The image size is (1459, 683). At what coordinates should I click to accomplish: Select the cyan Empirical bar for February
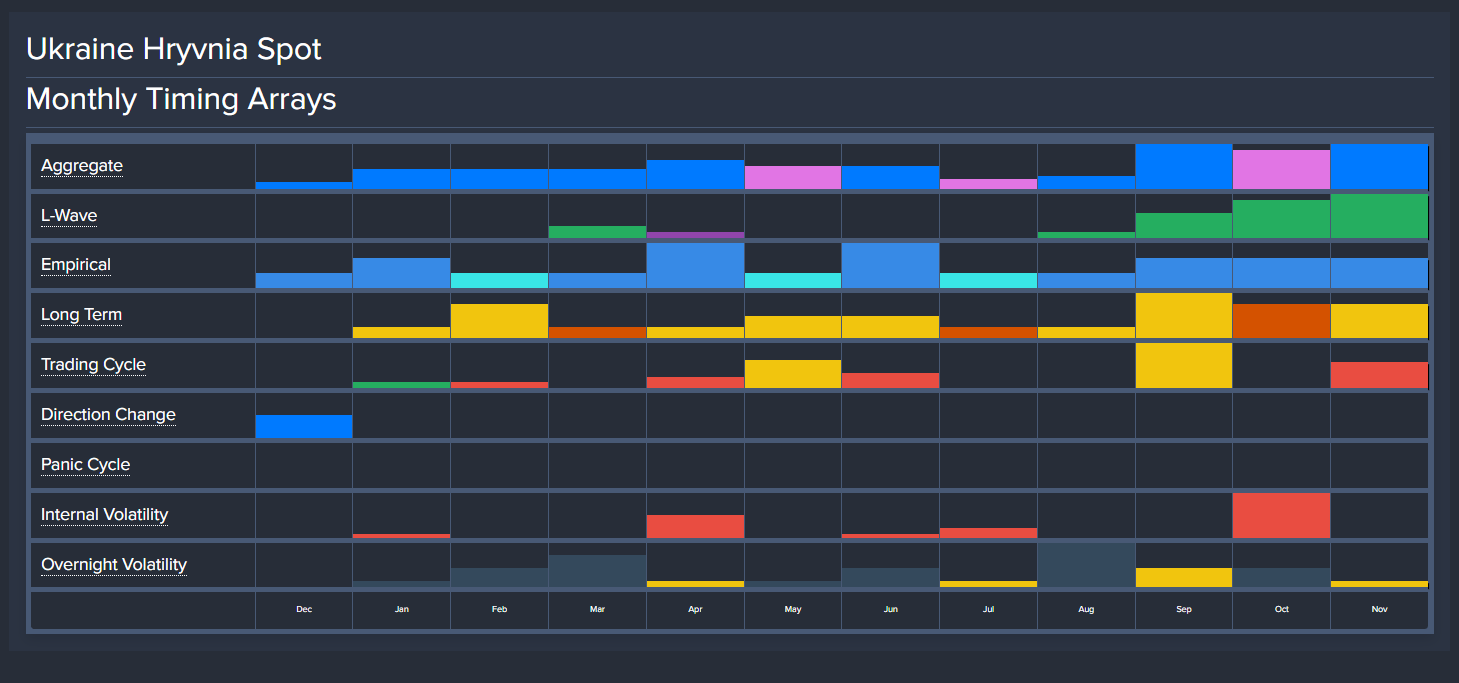499,281
